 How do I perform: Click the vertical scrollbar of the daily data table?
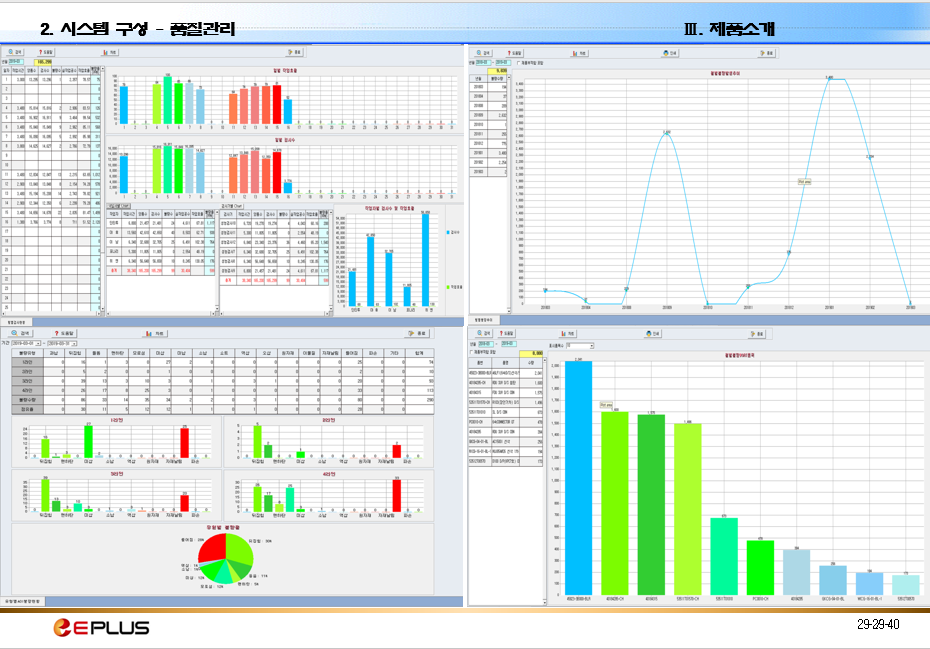(x=102, y=190)
